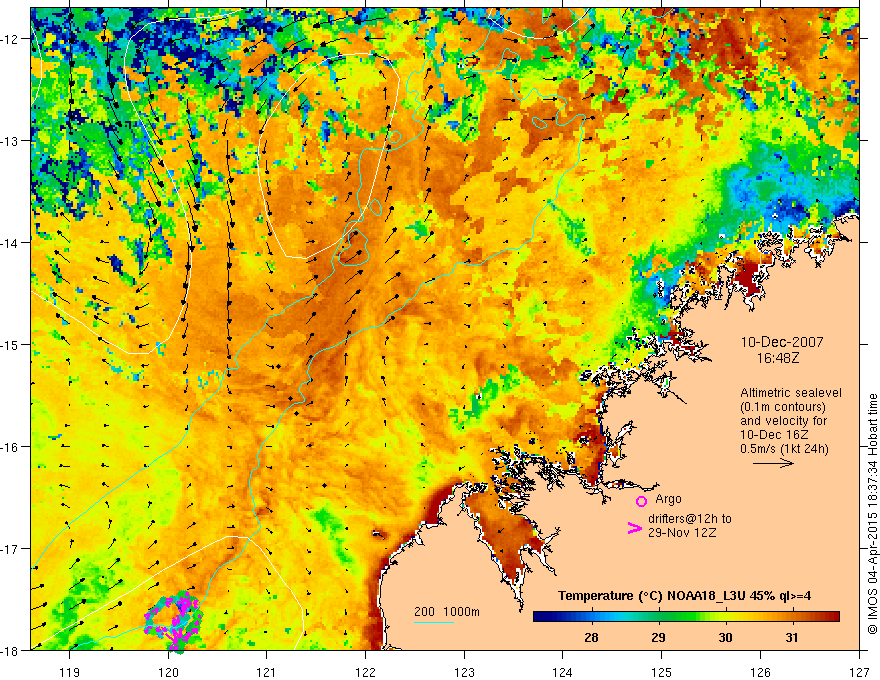Click the 'drifters@12h to' legend label
The height and width of the screenshot is (680, 880).
coord(690,518)
